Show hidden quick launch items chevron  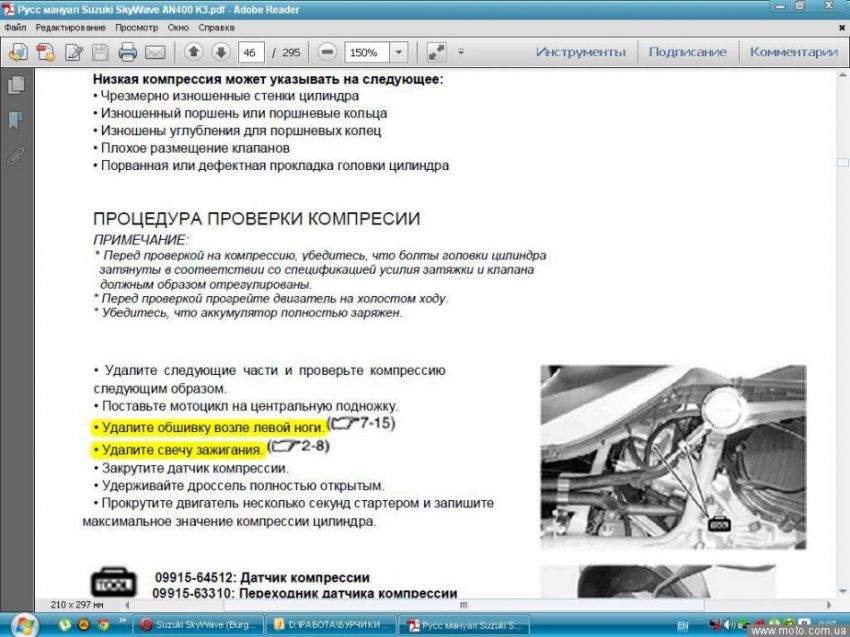(123, 621)
